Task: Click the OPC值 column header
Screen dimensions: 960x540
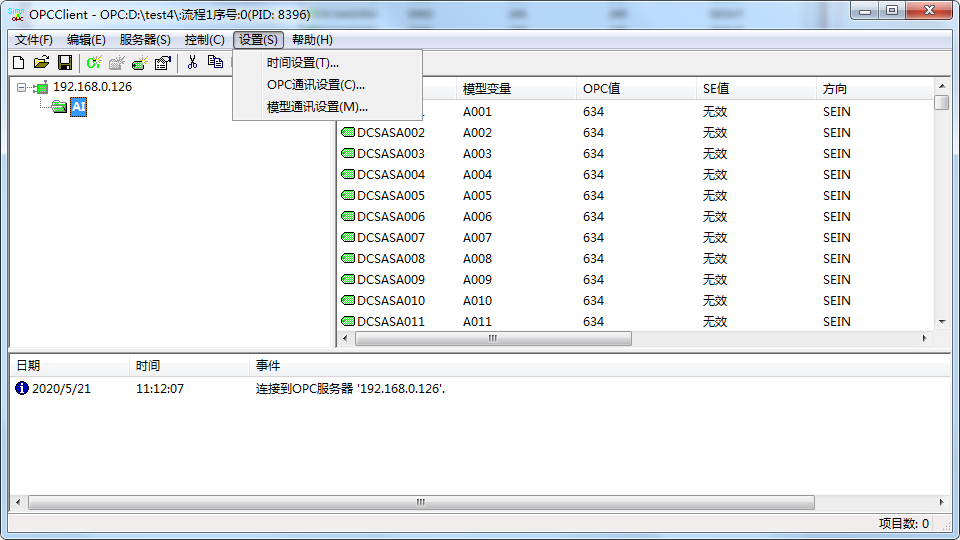Action: point(601,89)
